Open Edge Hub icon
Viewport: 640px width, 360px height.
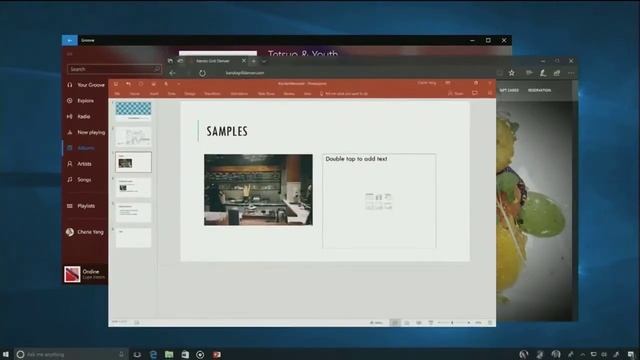[x=529, y=73]
